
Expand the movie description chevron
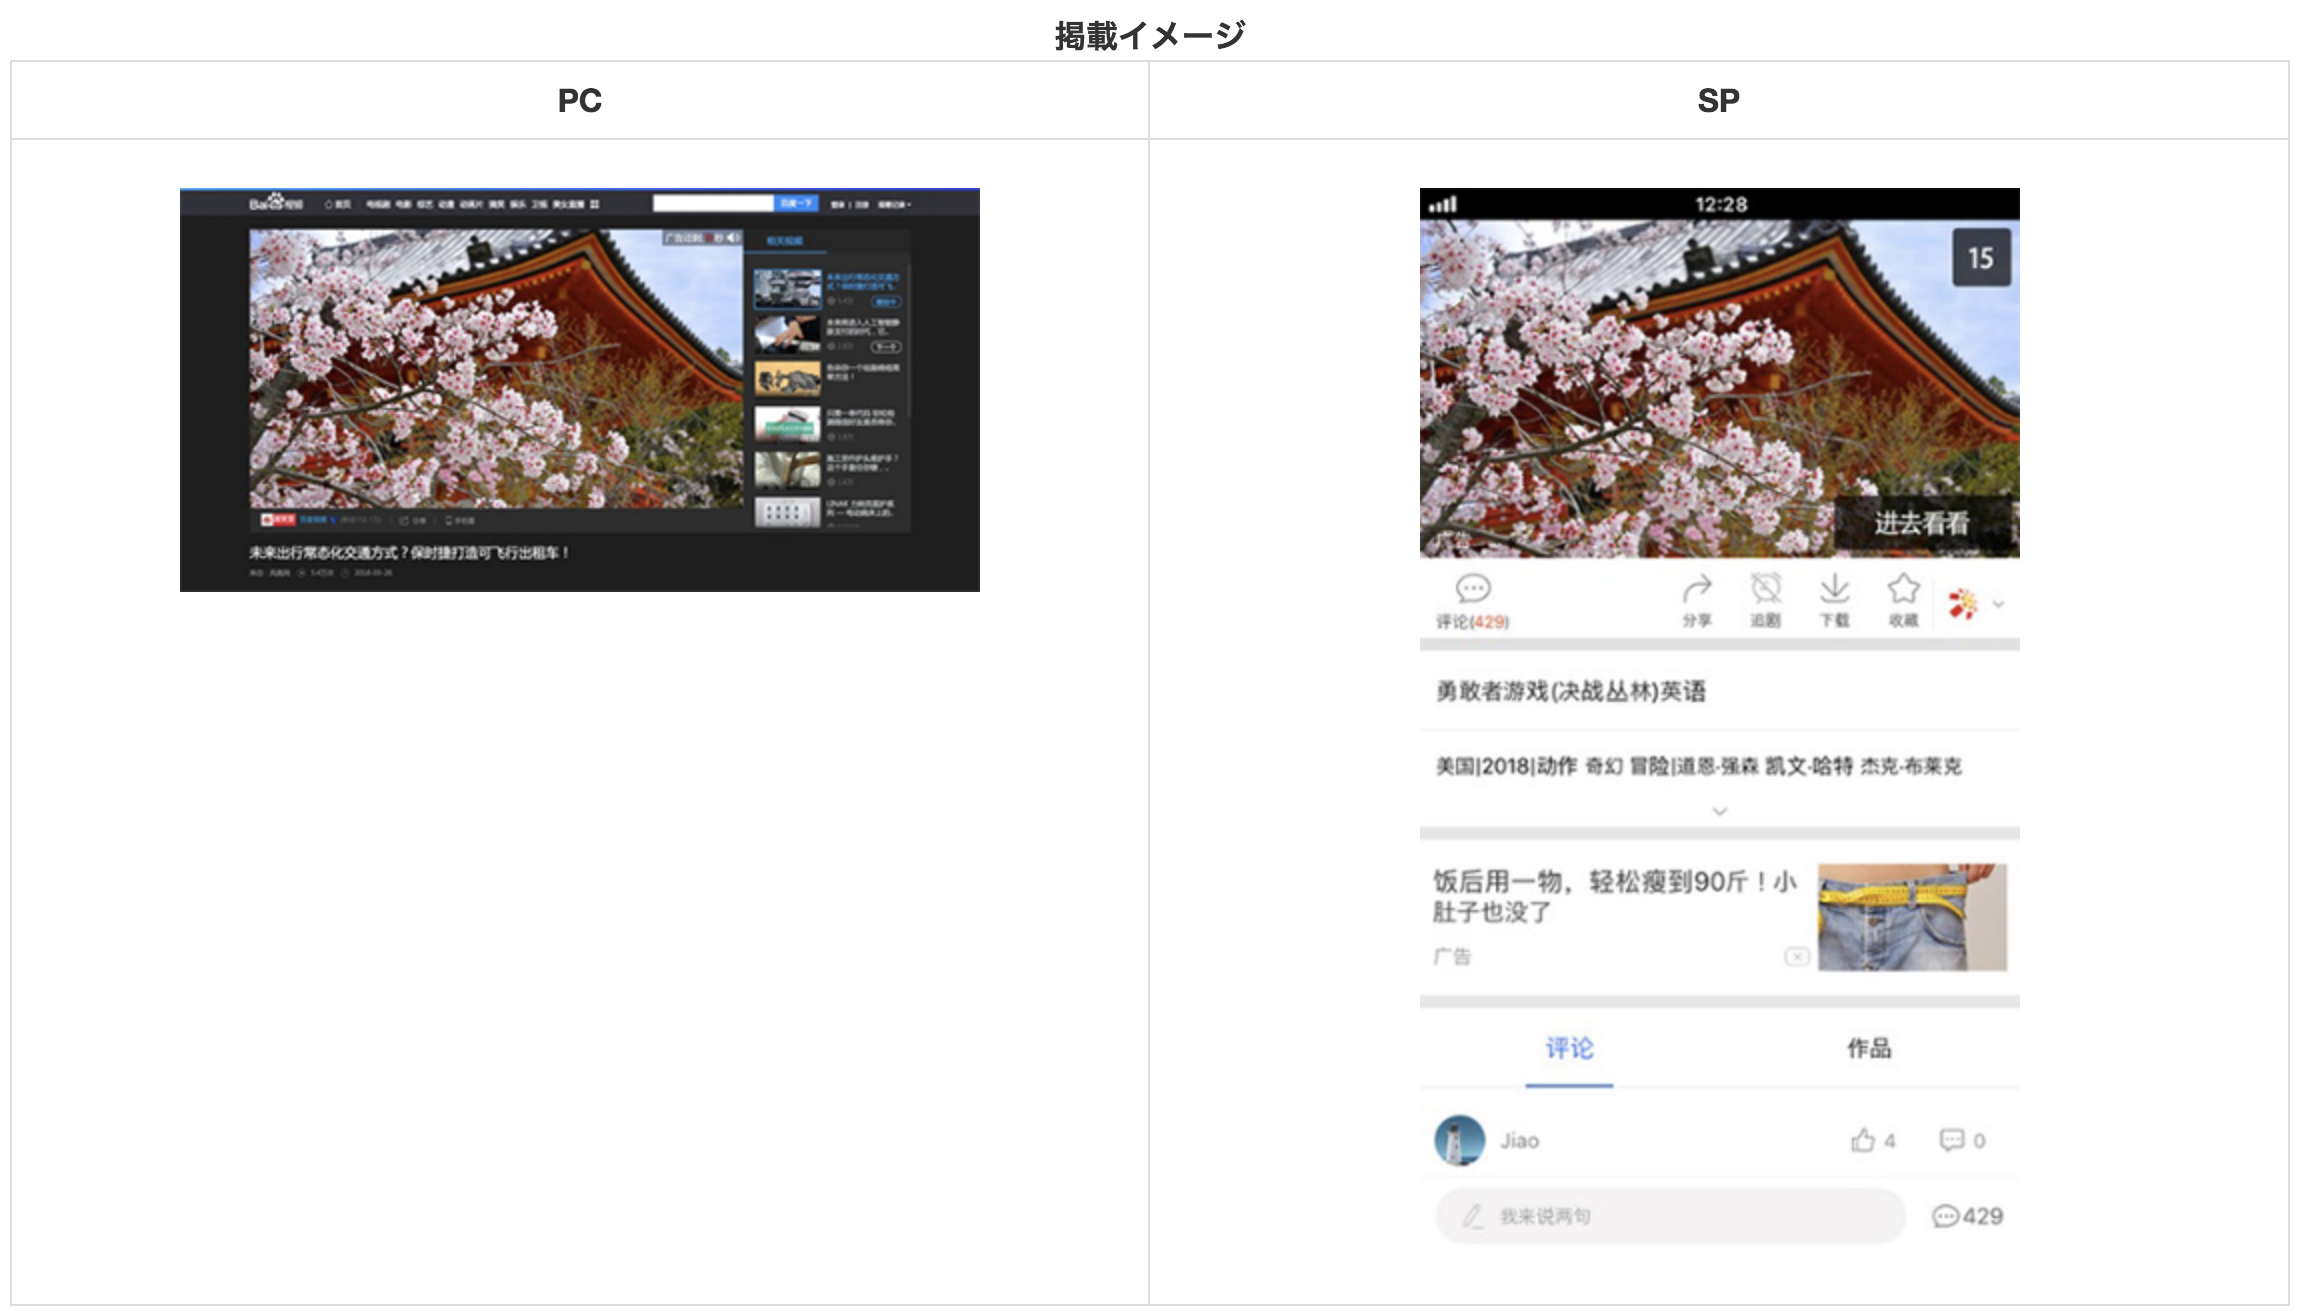click(1719, 811)
